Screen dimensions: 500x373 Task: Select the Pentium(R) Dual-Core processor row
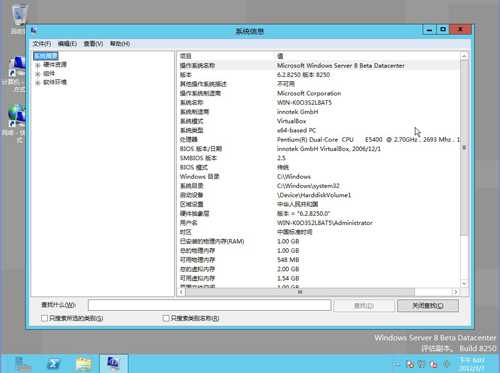318,140
